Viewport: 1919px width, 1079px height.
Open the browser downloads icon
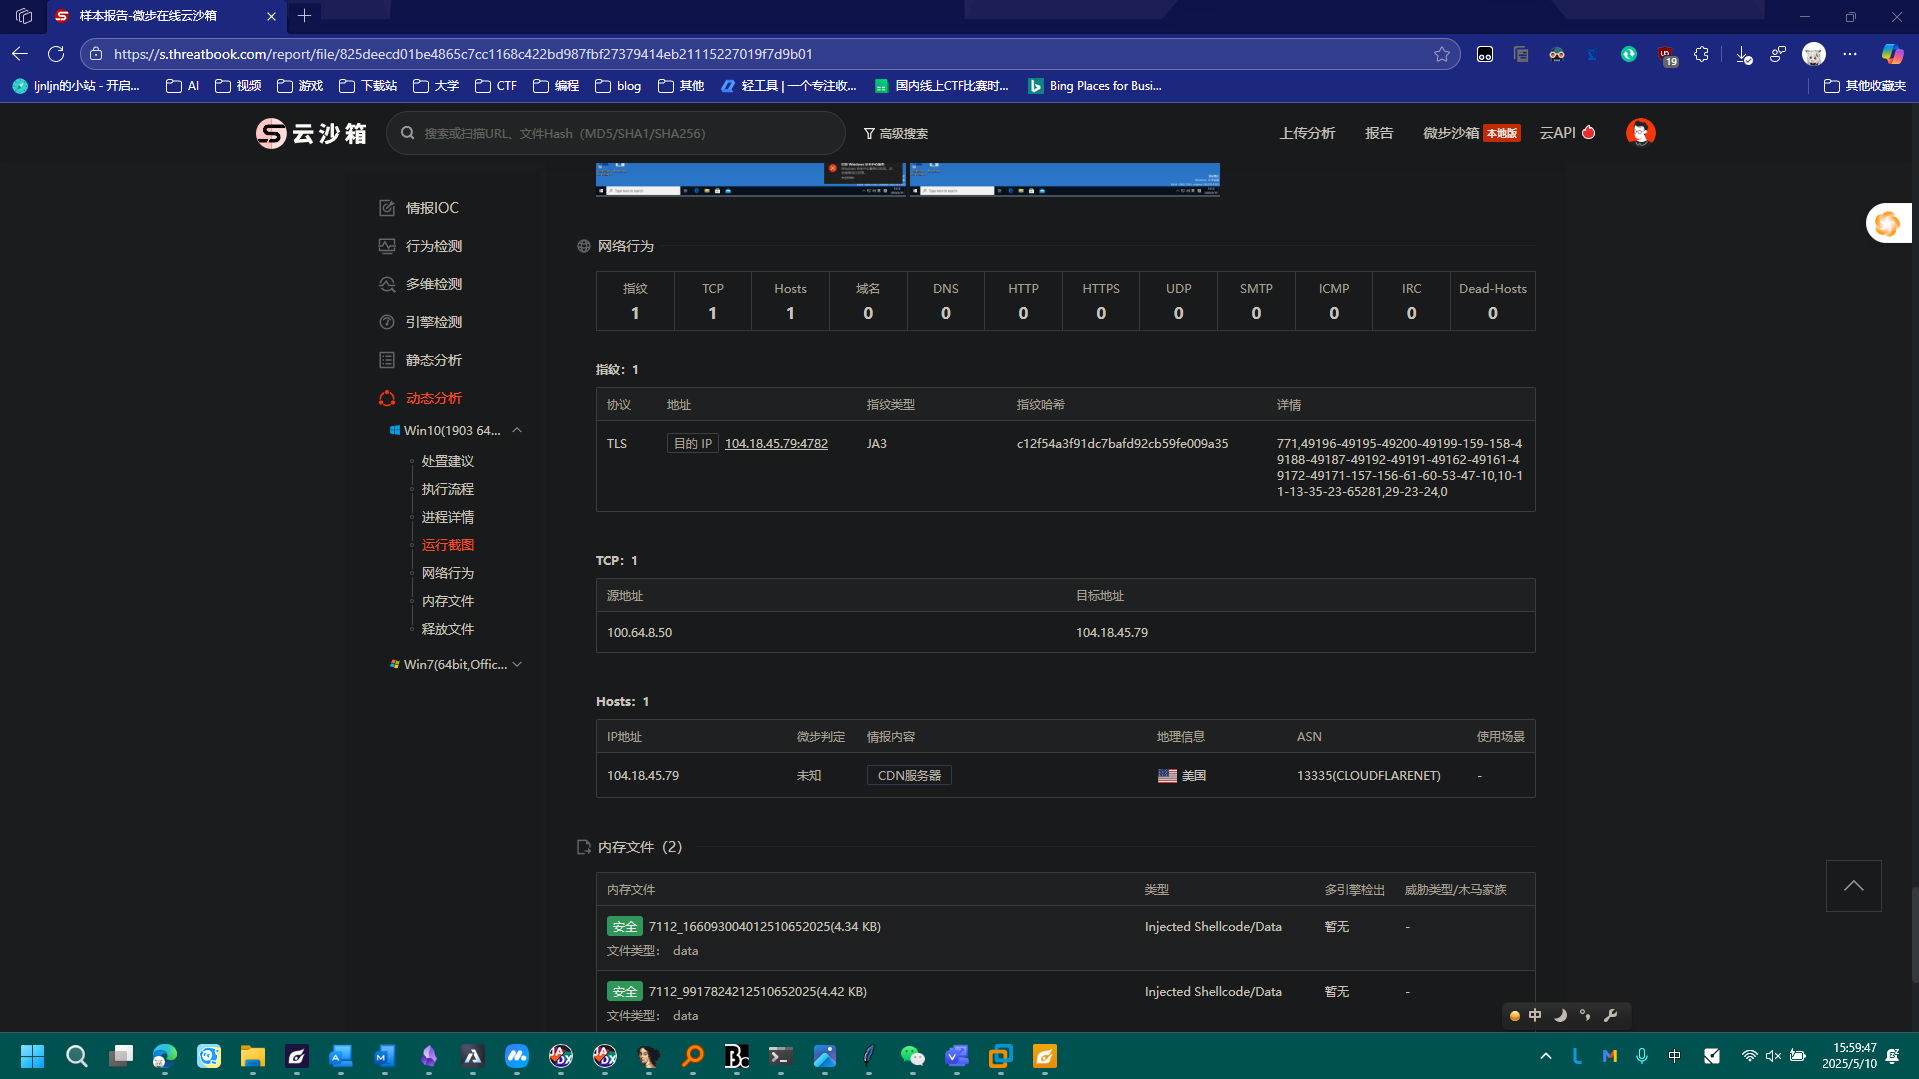[x=1743, y=54]
